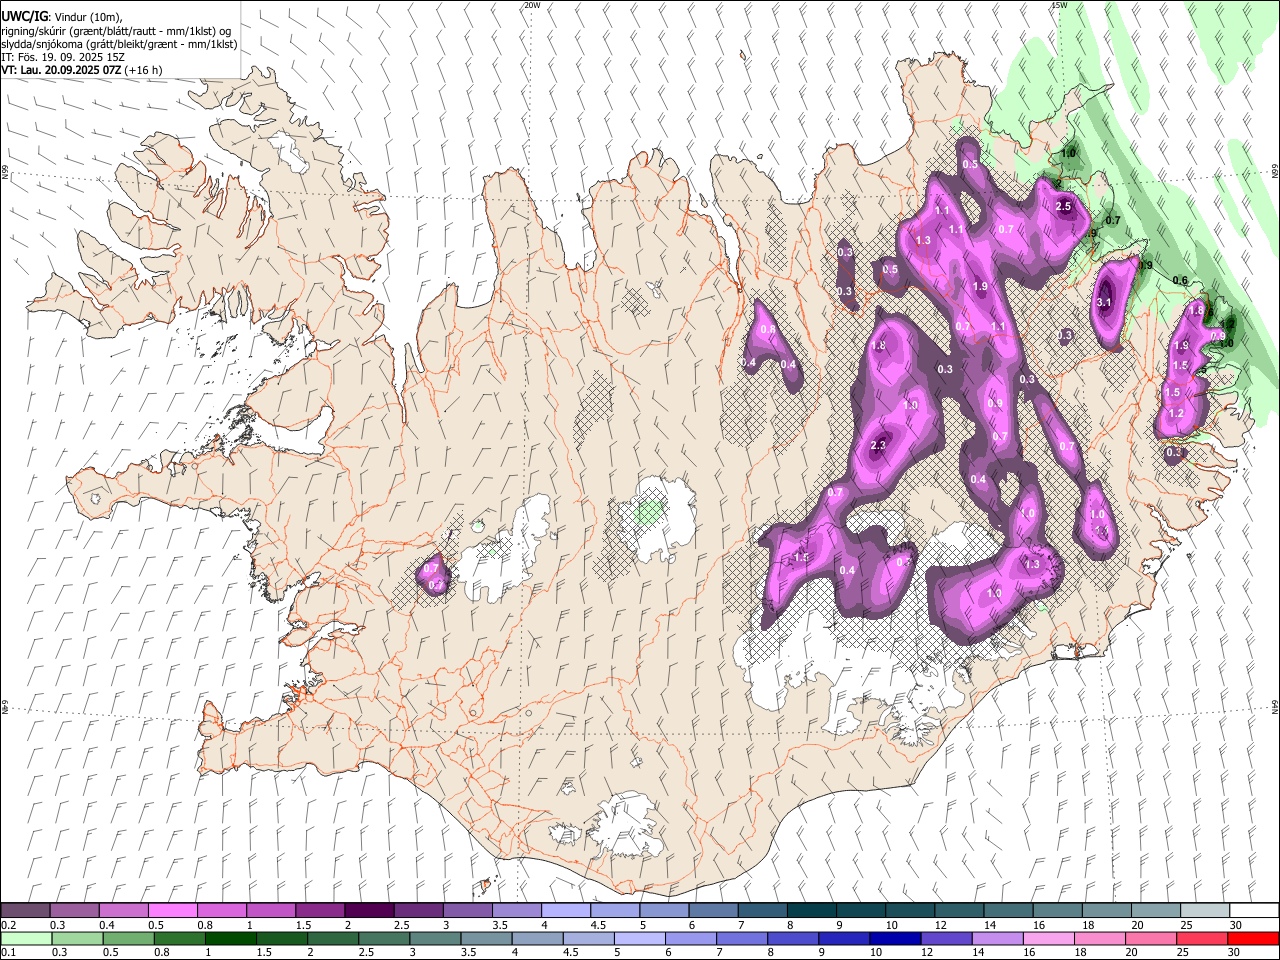Select the top-row legend swatch starting at 8
The image size is (1280, 960).
[x=812, y=910]
